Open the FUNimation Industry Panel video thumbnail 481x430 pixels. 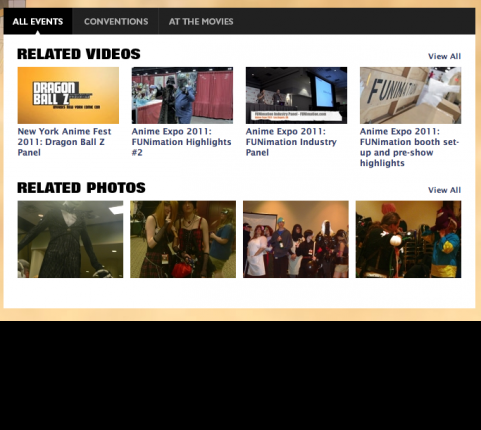296,95
